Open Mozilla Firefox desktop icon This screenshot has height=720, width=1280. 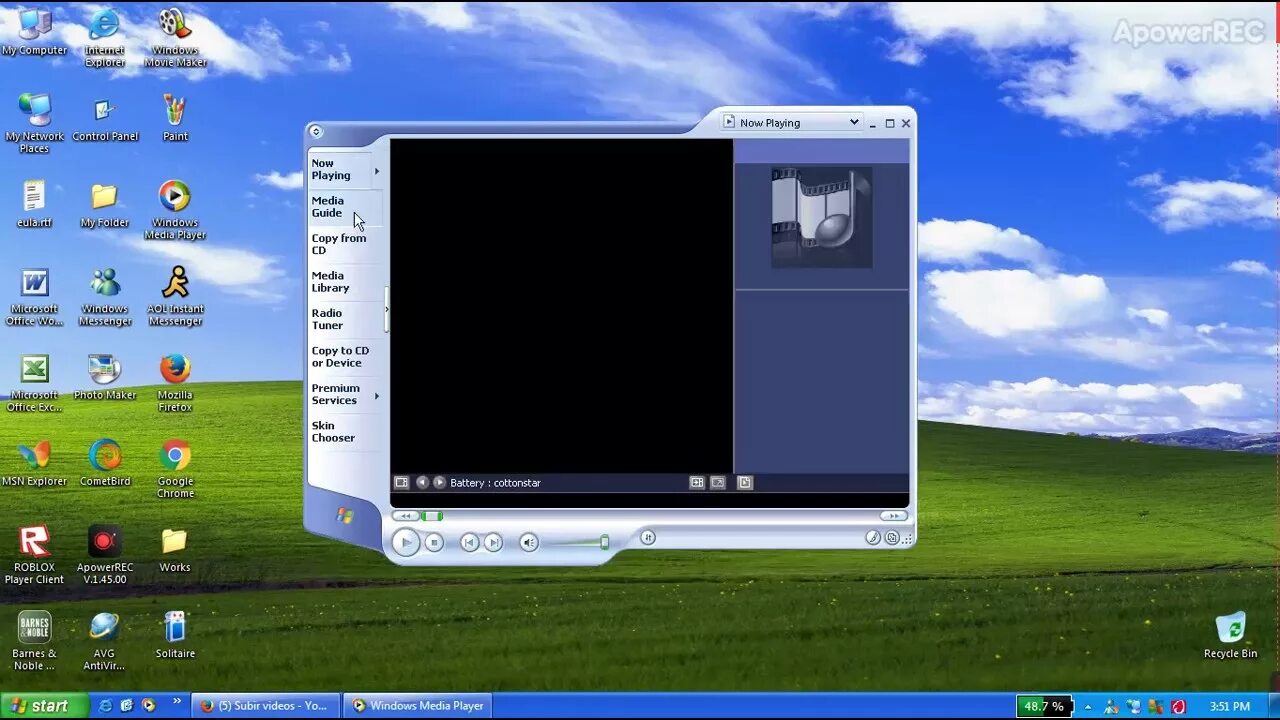tap(175, 382)
